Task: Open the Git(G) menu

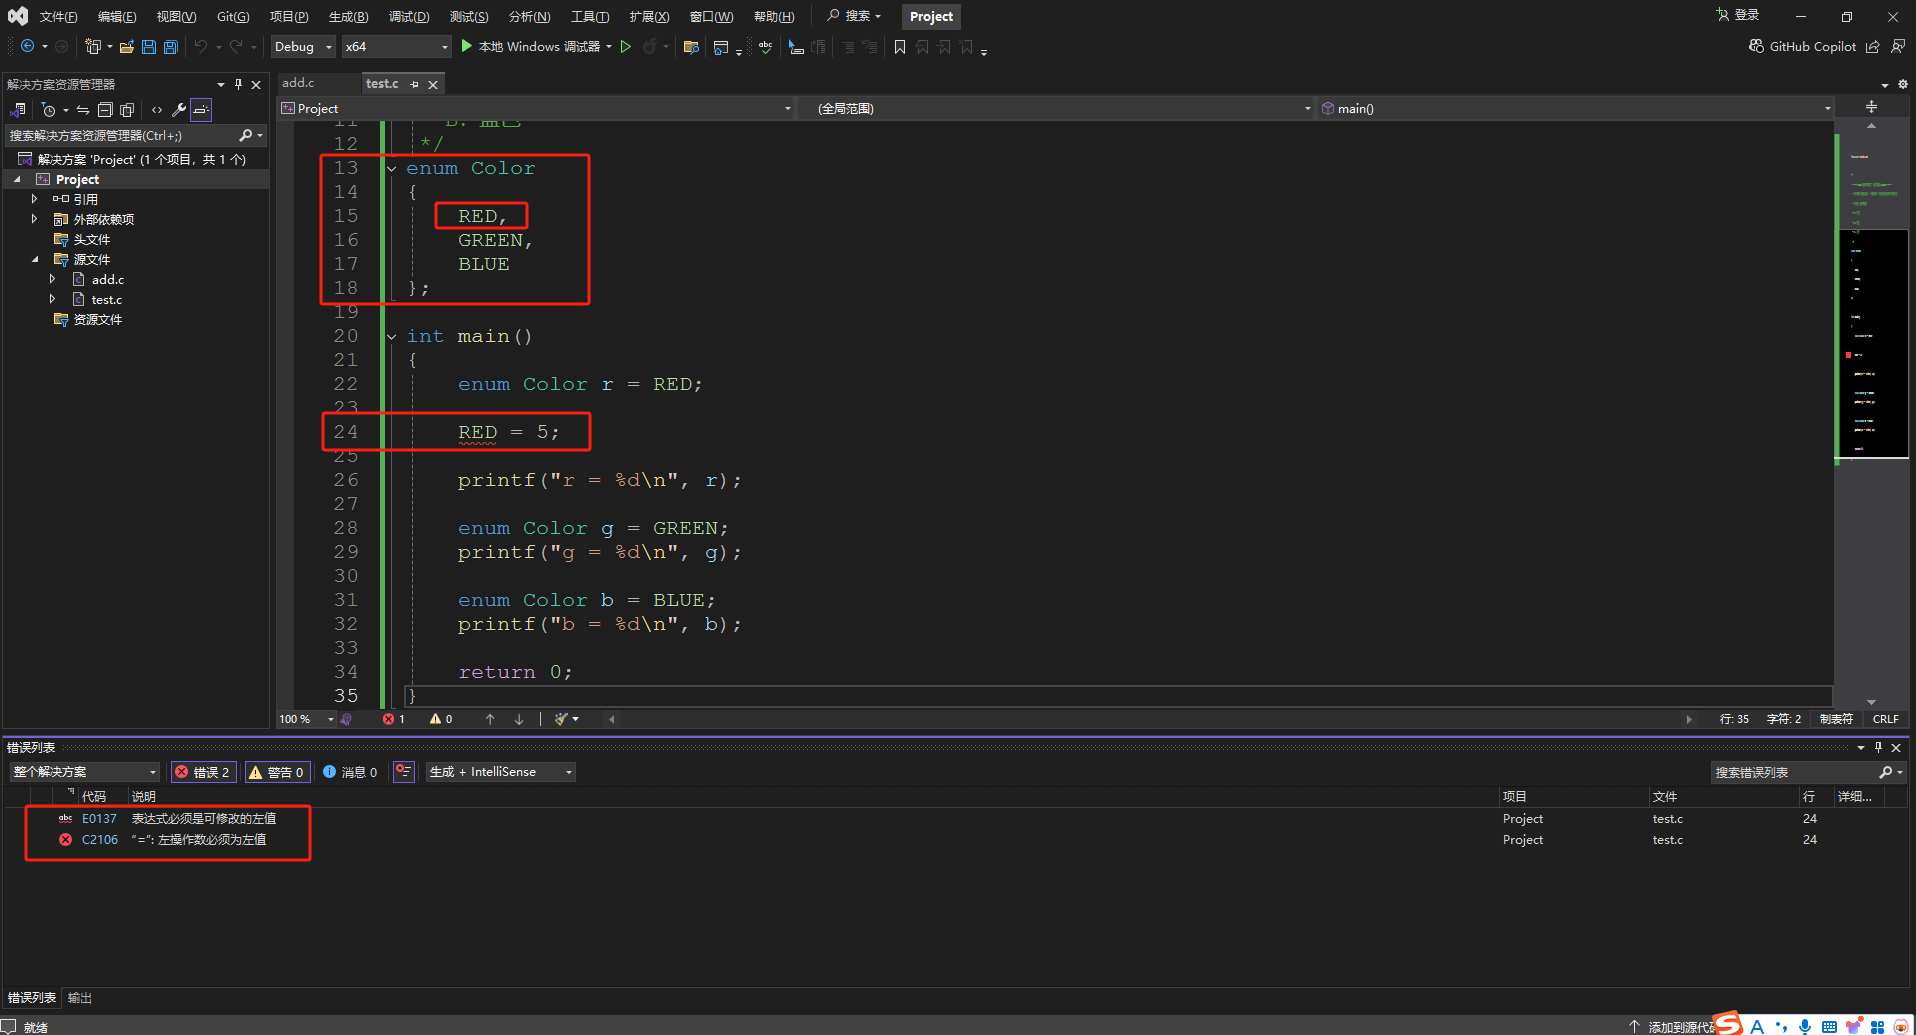Action: click(233, 16)
